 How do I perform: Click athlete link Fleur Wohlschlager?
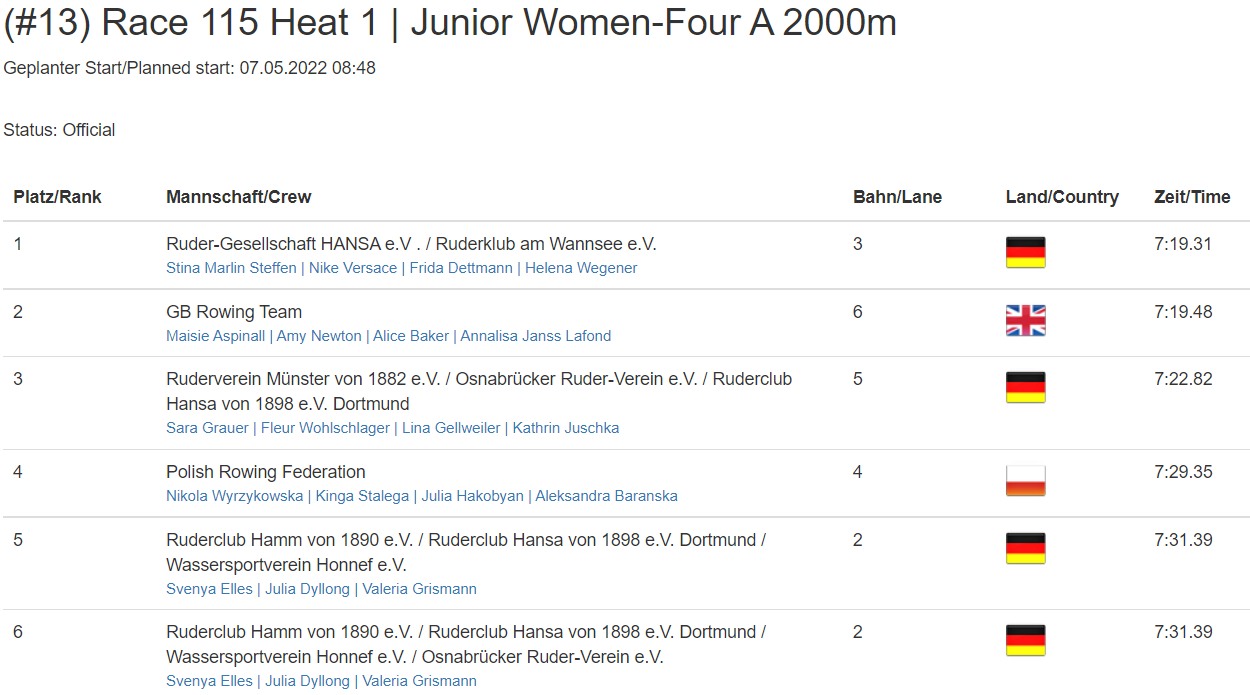tap(326, 428)
